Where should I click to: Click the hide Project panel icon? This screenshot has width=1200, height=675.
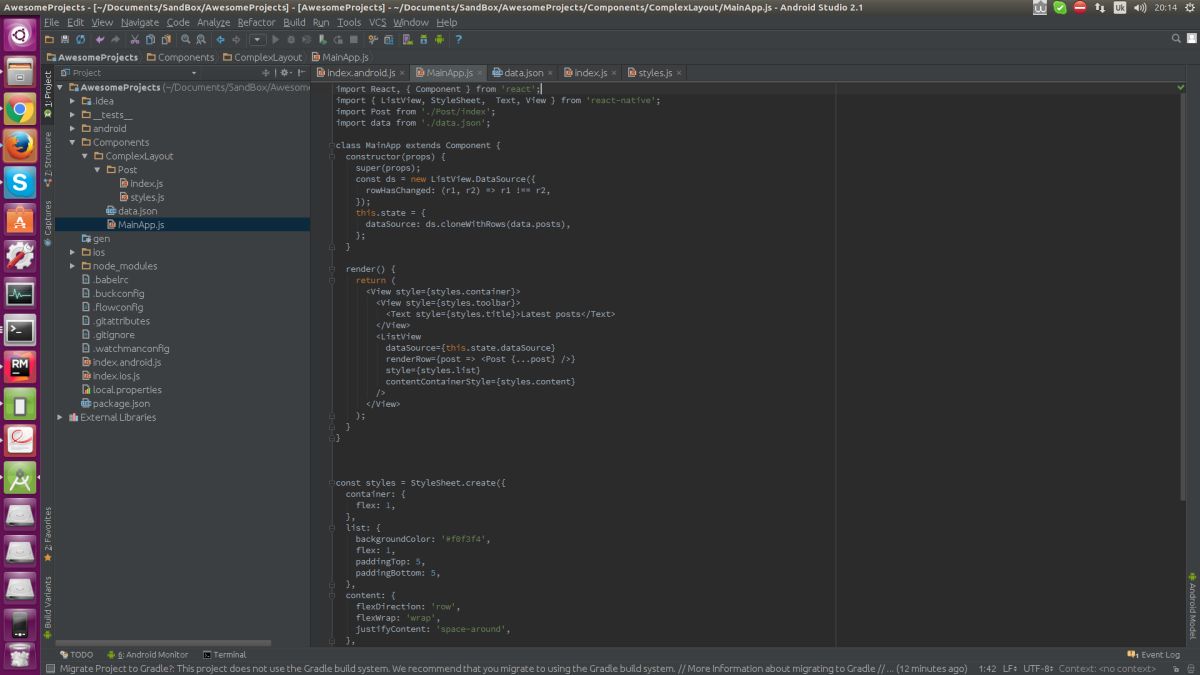[x=301, y=73]
